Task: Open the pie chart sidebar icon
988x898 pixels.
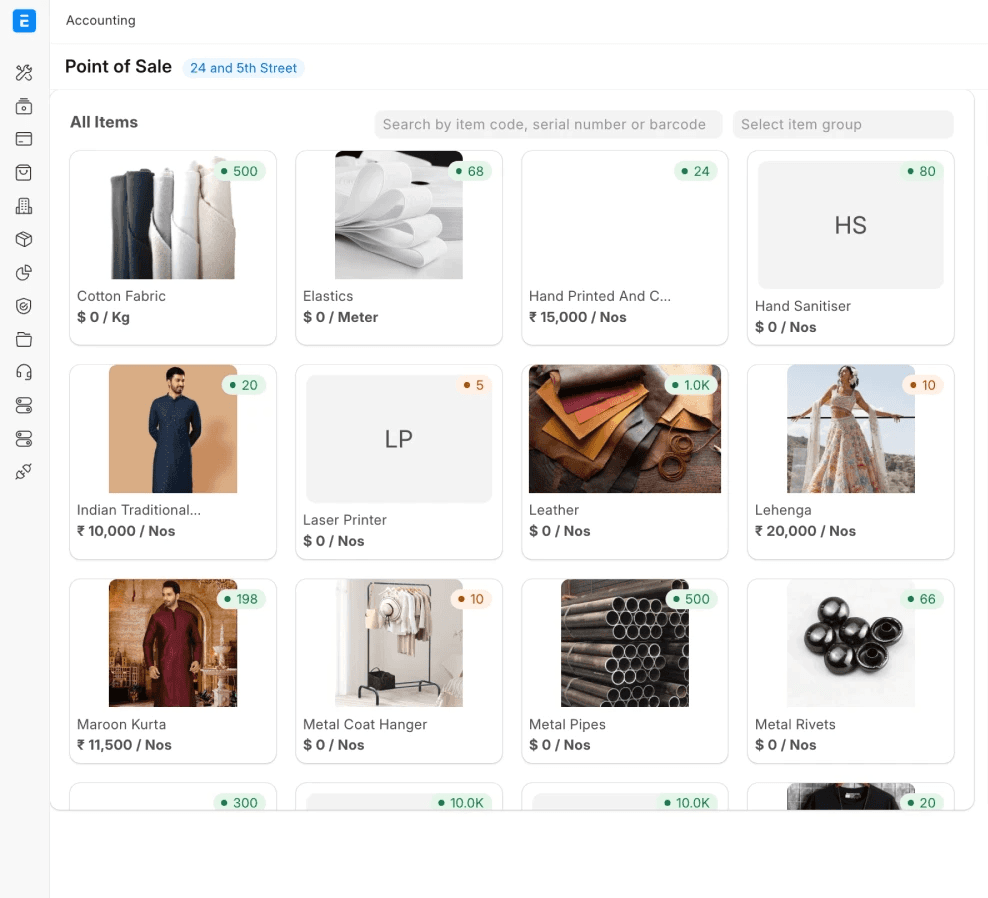Action: pos(24,273)
